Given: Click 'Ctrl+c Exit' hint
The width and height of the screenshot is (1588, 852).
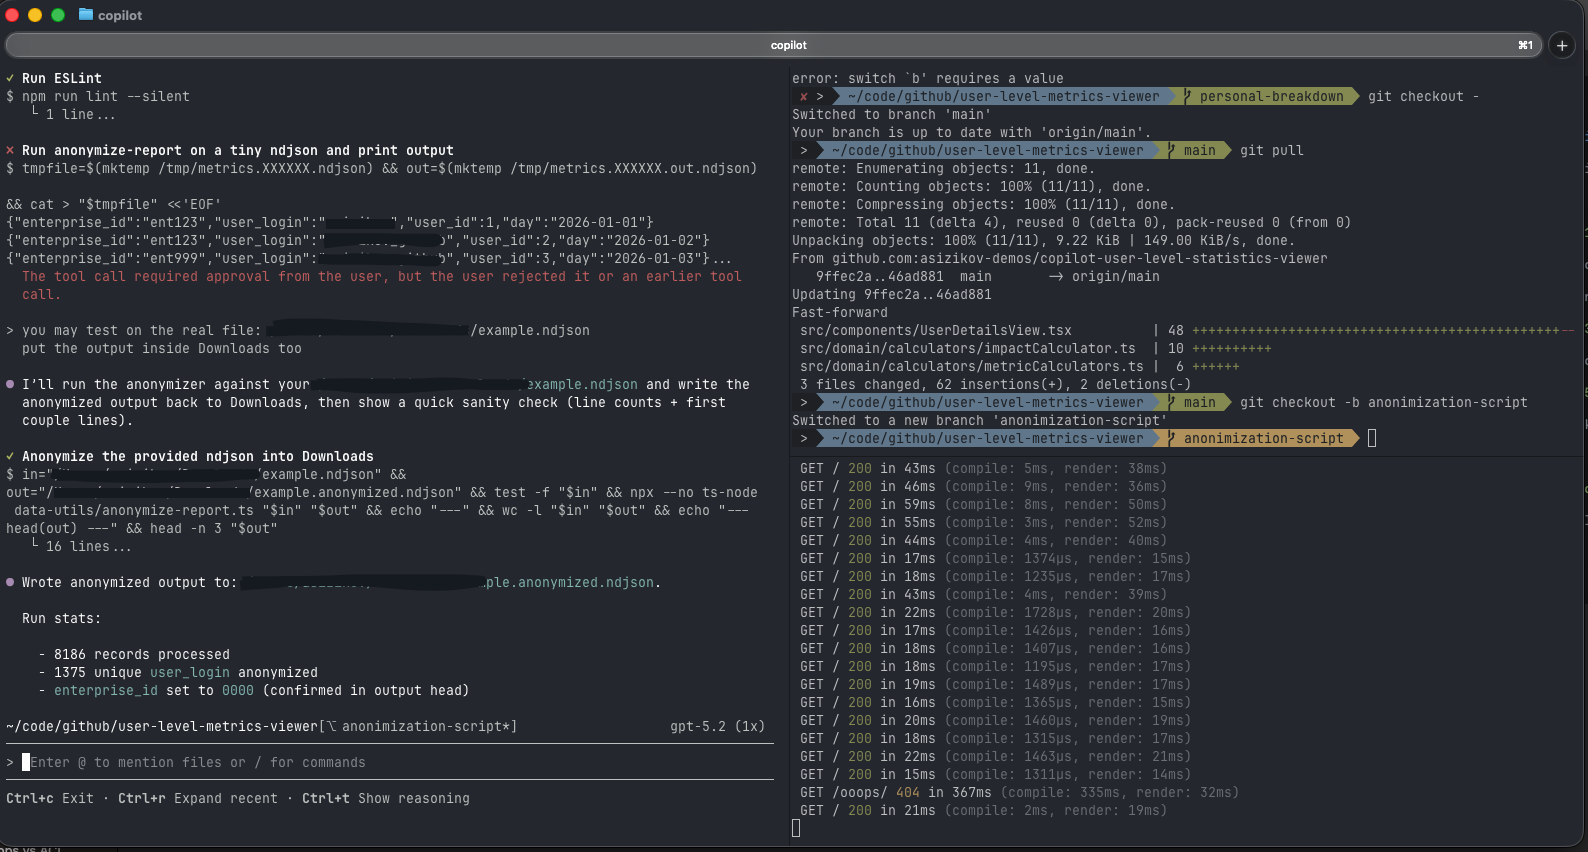Looking at the screenshot, I should (50, 798).
